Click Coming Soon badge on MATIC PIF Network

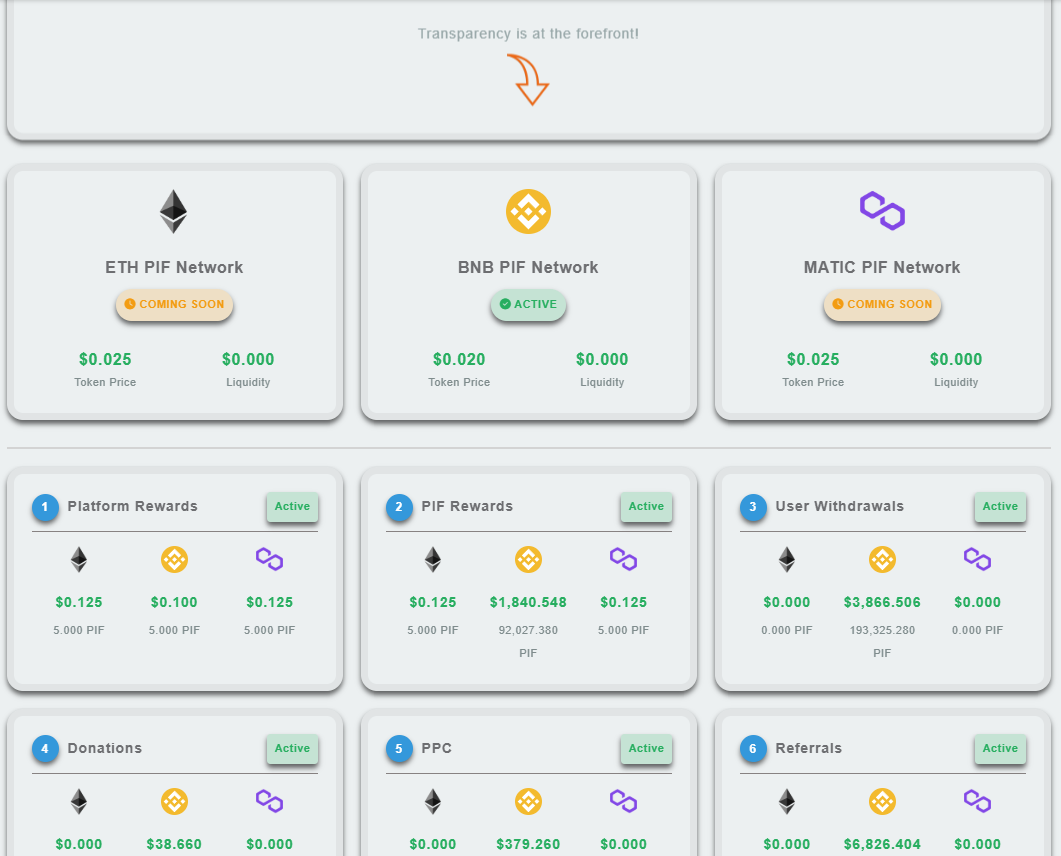click(882, 305)
